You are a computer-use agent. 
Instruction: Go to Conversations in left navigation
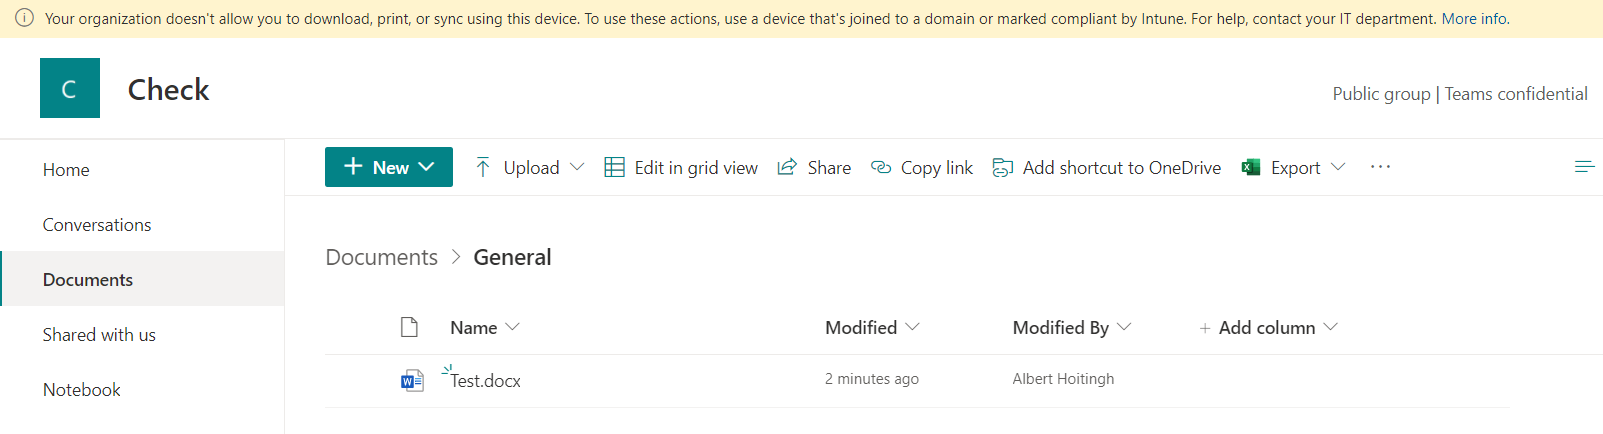[97, 225]
